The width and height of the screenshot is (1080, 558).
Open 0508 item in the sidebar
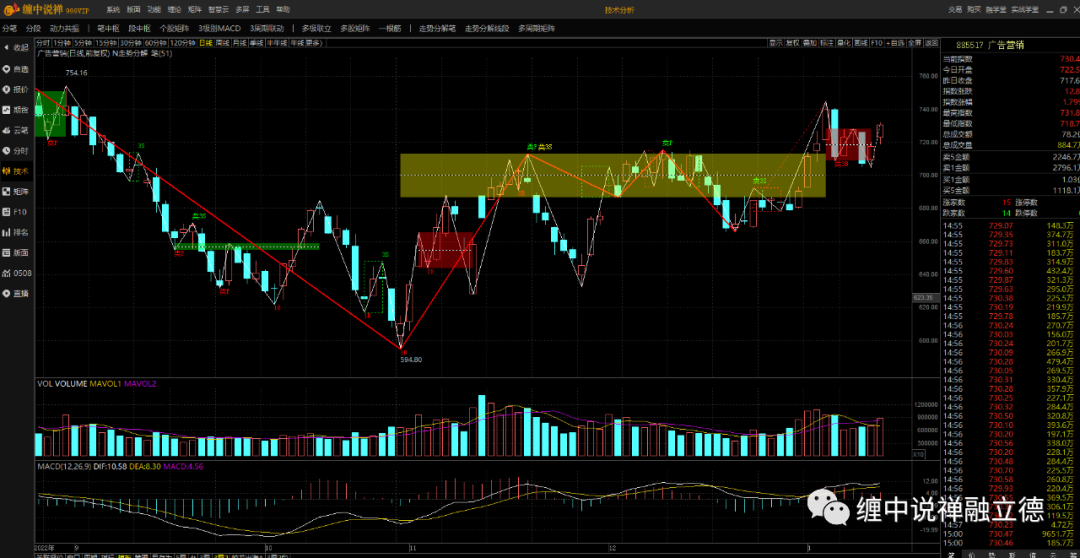tap(17, 273)
